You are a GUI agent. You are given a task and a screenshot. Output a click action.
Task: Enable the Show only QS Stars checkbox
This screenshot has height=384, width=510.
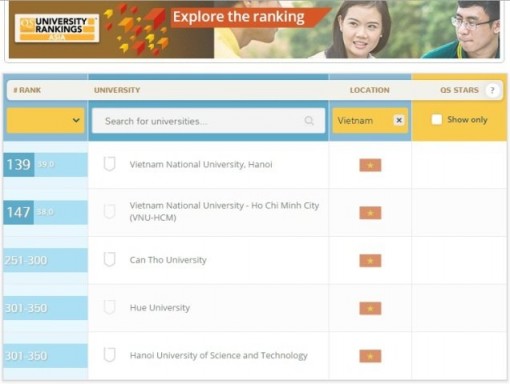436,119
